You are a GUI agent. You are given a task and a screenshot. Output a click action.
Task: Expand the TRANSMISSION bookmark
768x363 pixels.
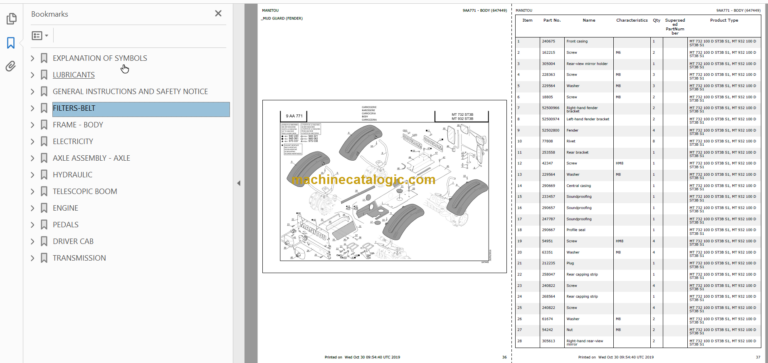[32, 258]
